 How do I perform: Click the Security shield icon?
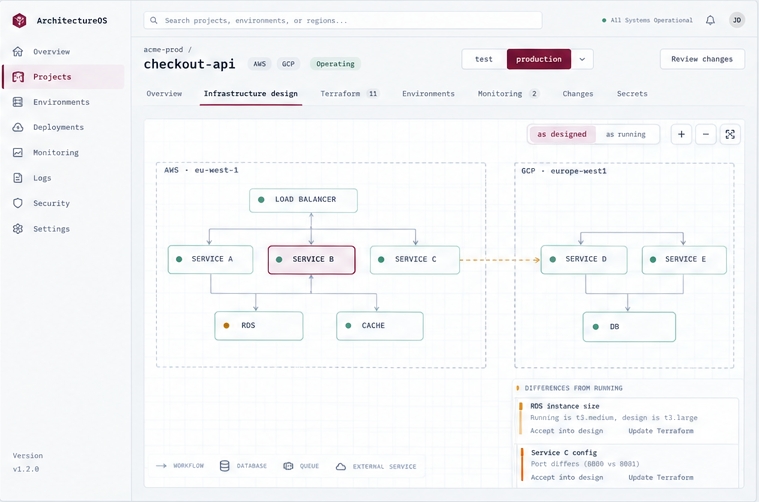18,203
